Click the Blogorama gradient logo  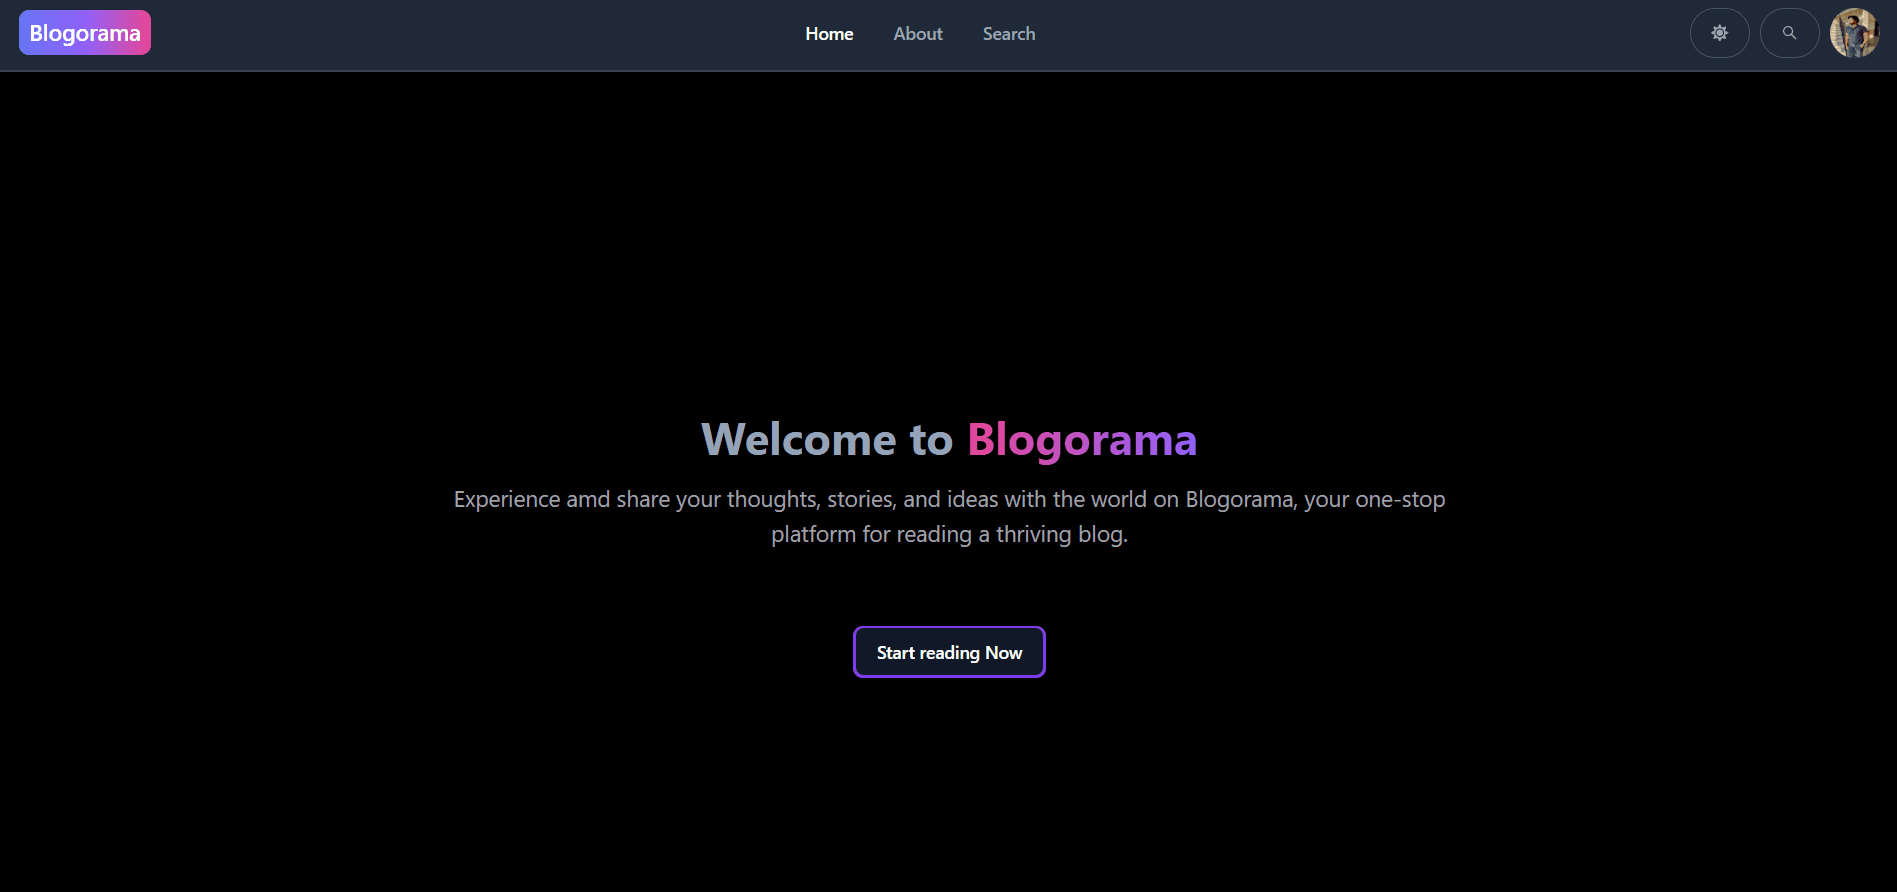click(85, 33)
